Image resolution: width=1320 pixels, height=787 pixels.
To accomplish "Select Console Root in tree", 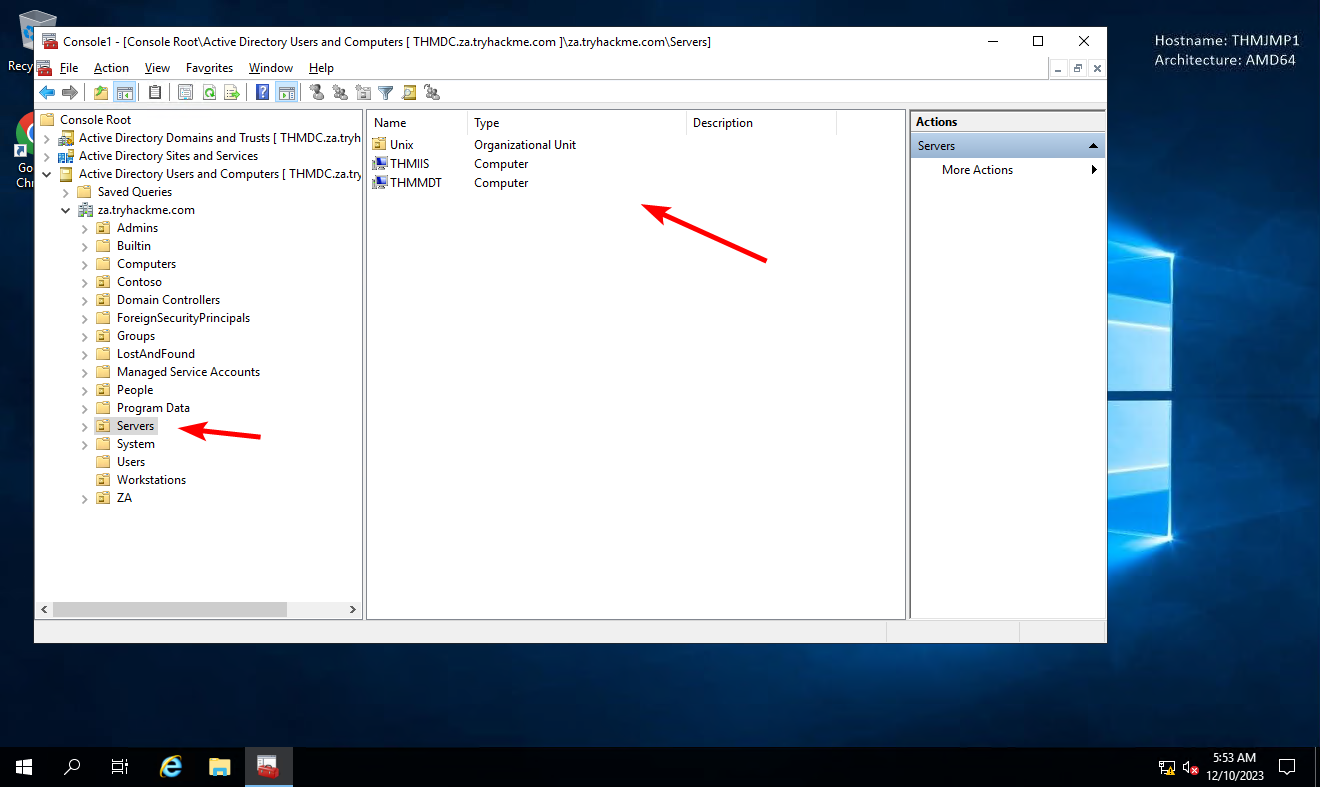I will pyautogui.click(x=95, y=120).
